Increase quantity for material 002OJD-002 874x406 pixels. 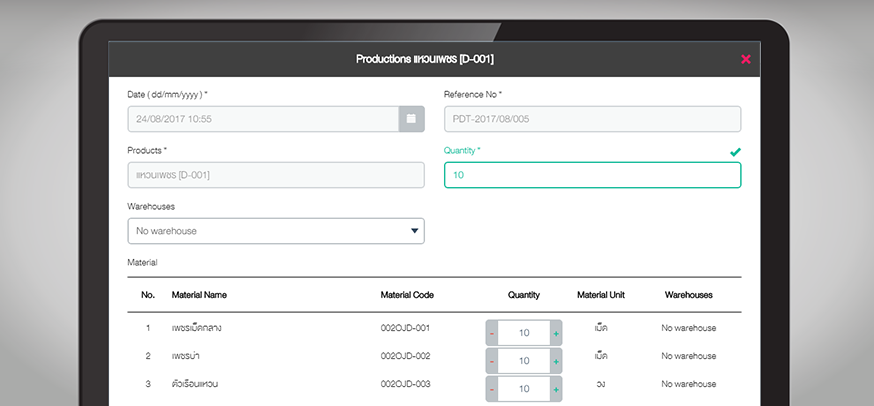pos(556,361)
